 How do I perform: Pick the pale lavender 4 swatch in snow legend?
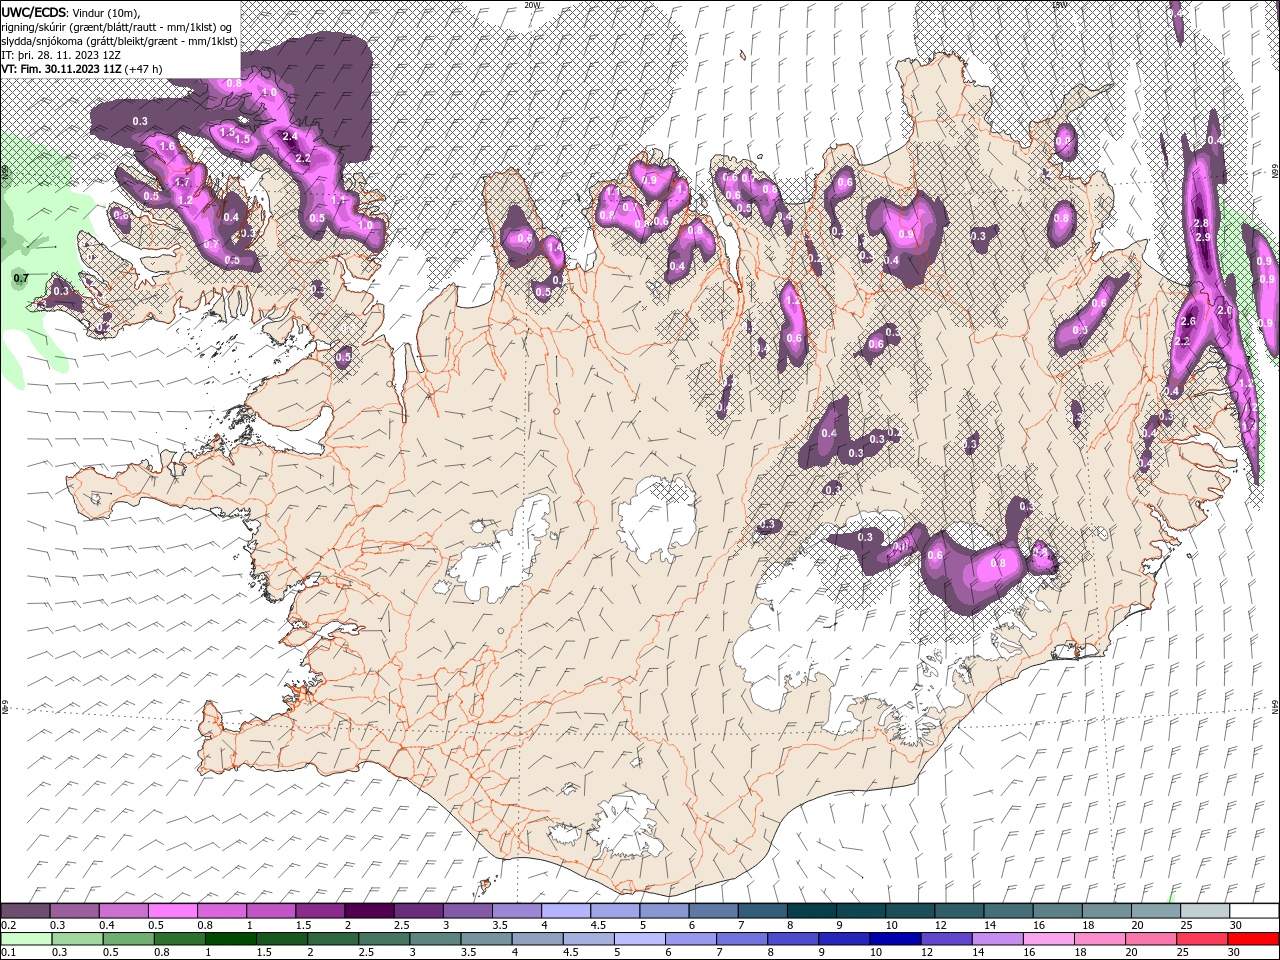click(565, 911)
